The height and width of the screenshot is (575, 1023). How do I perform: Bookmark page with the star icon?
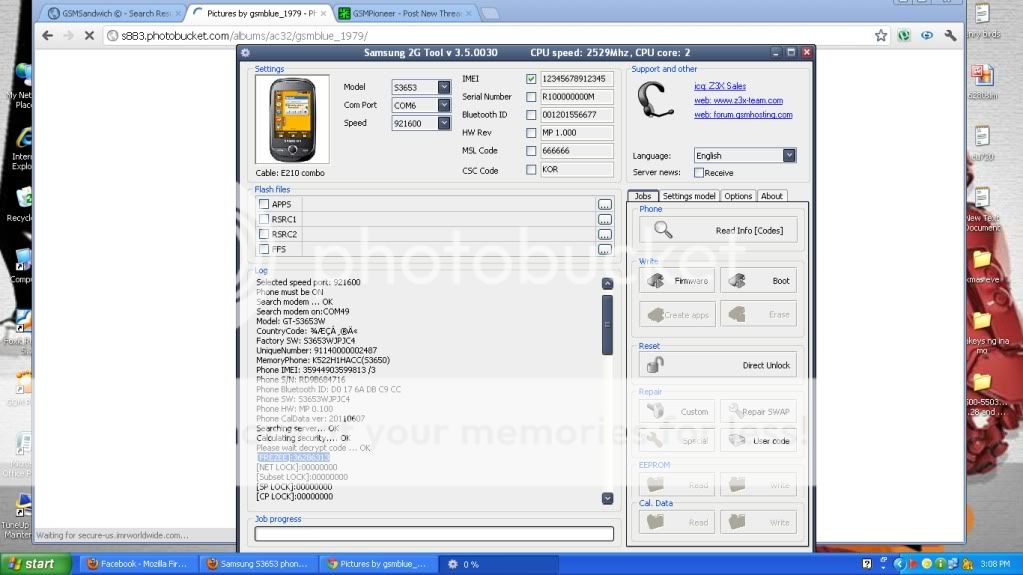880,36
